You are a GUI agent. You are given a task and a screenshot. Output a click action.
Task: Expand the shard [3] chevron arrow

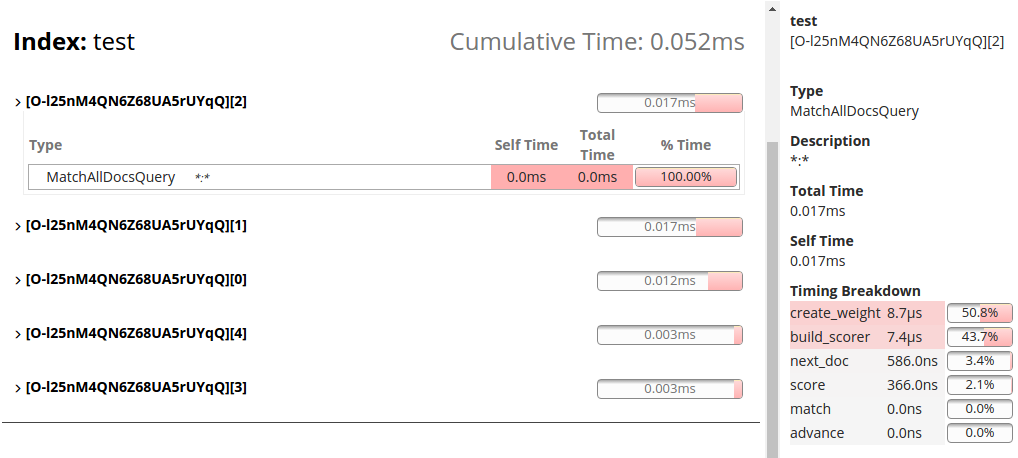click(x=18, y=388)
